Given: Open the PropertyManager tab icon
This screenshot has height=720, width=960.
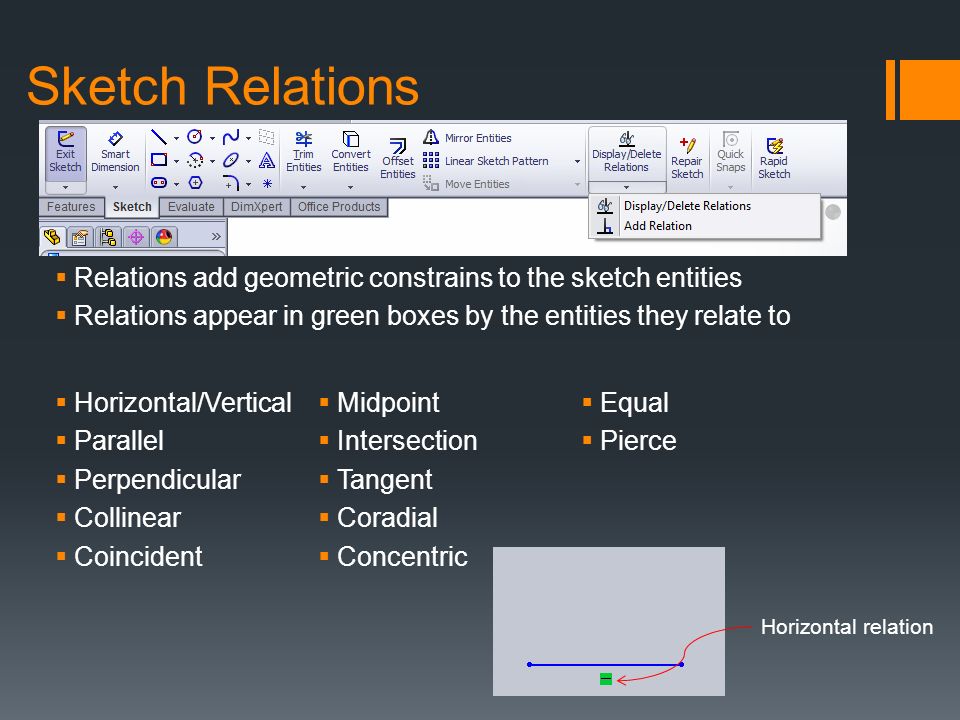Looking at the screenshot, I should point(80,236).
